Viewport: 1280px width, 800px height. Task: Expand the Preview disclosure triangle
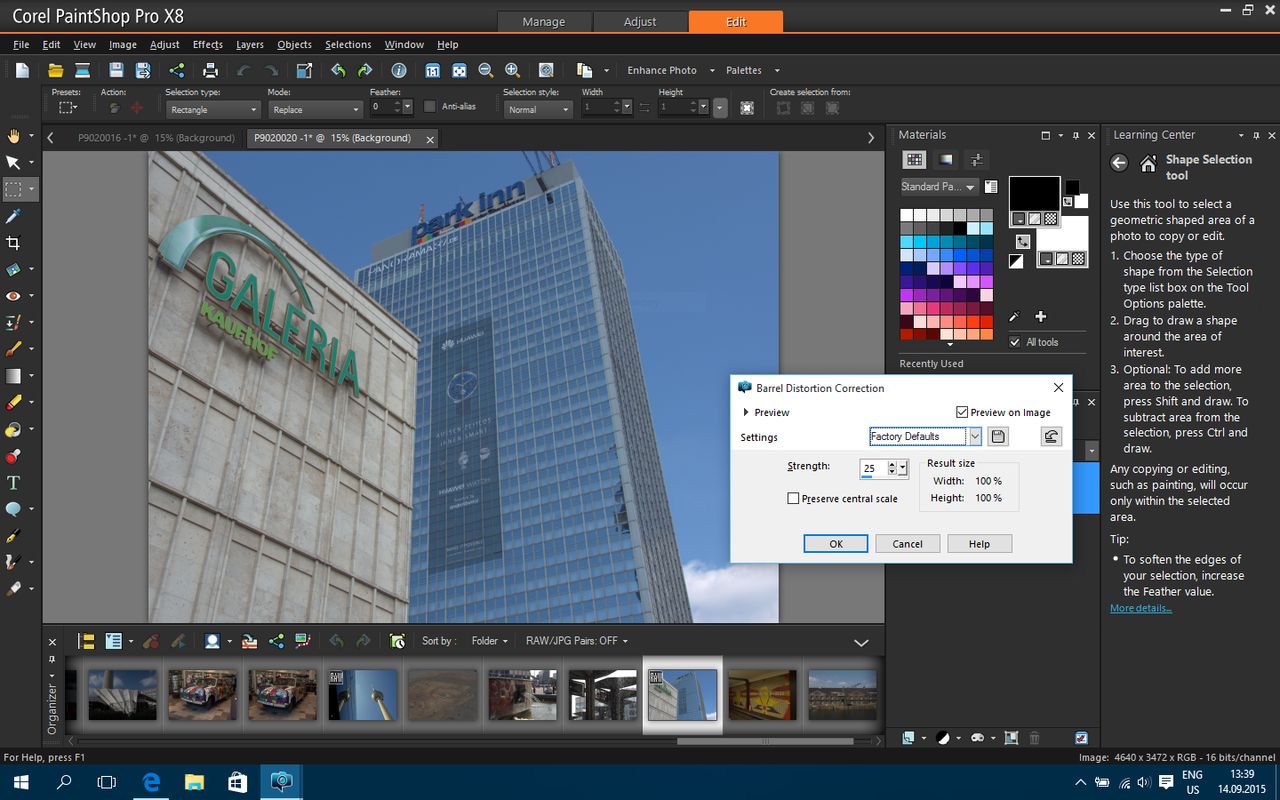click(746, 412)
